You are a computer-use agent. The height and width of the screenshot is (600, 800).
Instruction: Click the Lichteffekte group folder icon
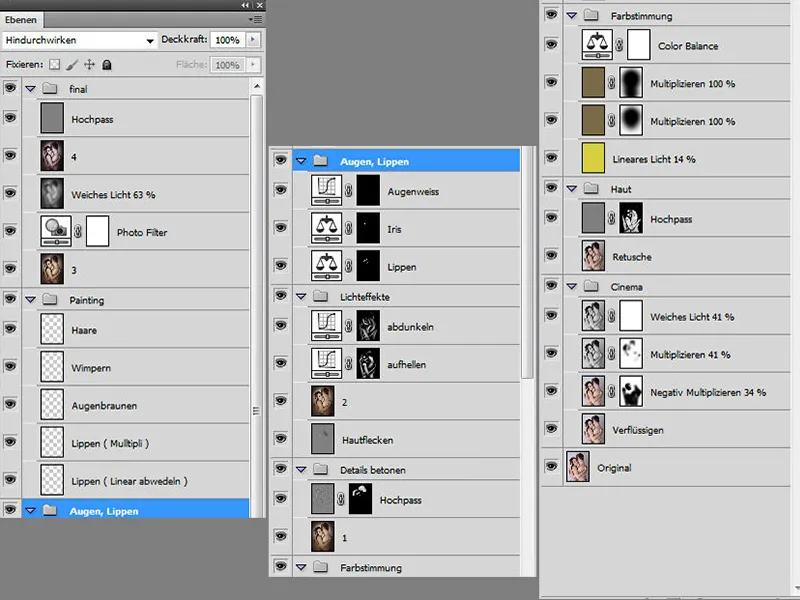point(320,296)
